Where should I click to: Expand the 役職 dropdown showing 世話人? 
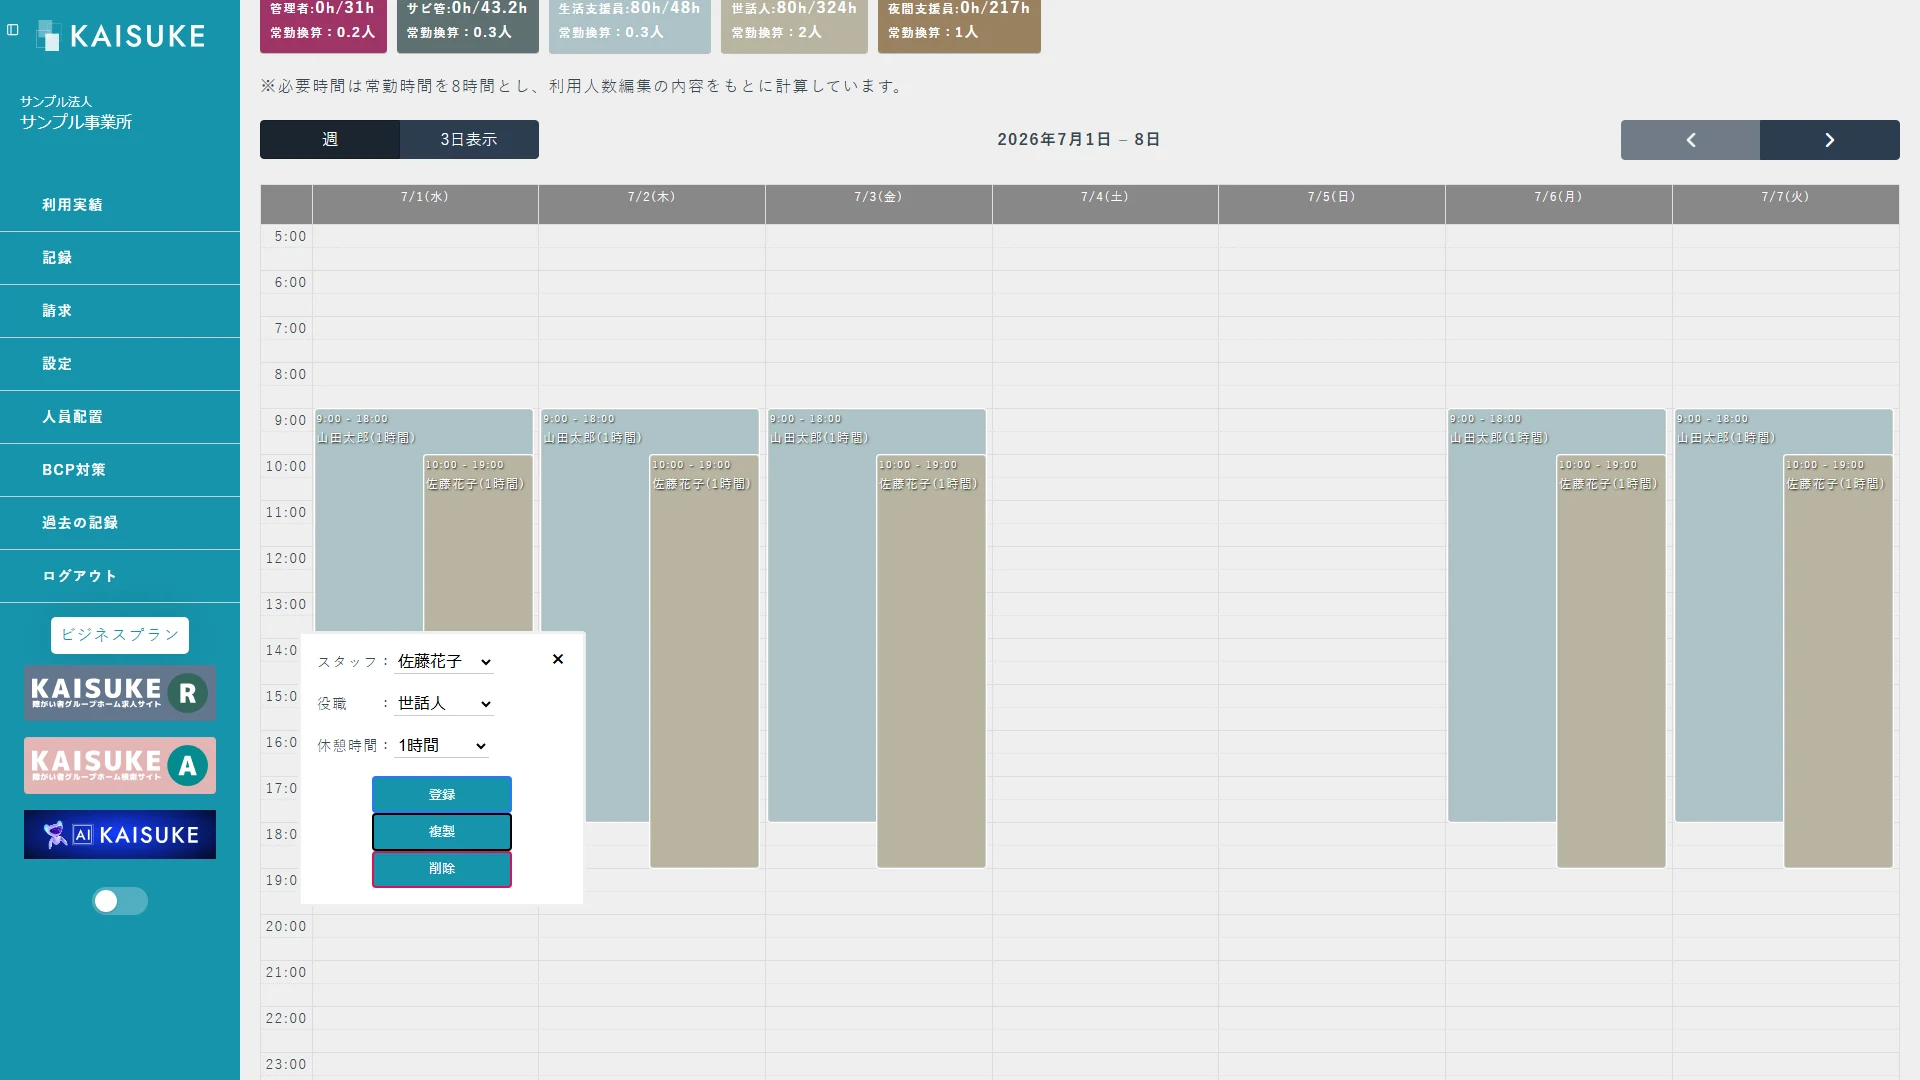tap(443, 704)
